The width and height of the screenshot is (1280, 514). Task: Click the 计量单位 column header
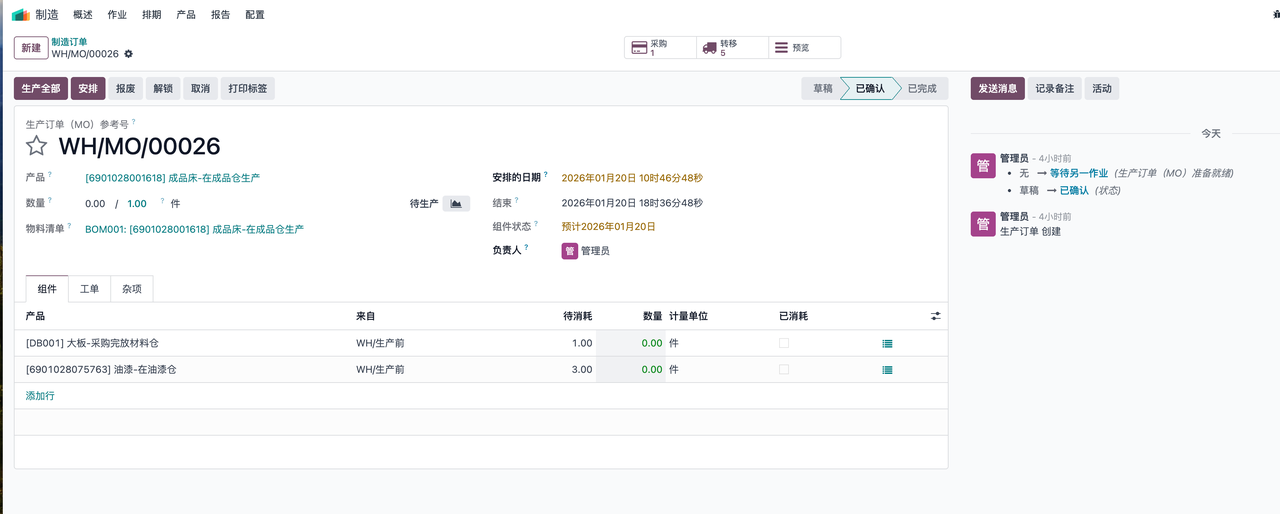688,316
